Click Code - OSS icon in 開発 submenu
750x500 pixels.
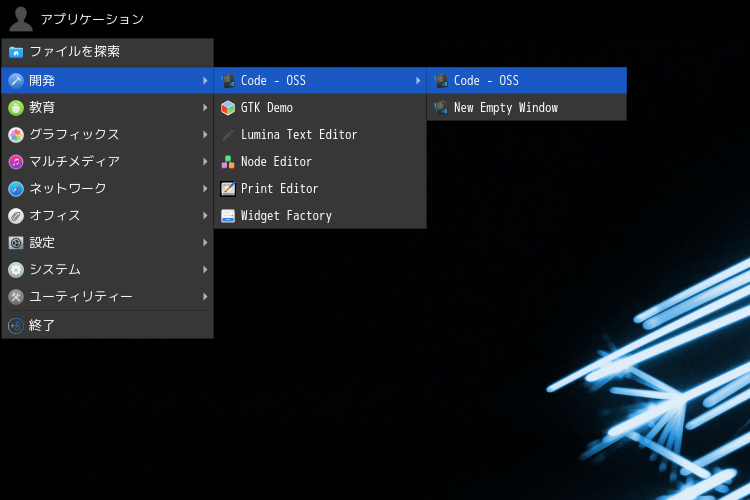(x=228, y=81)
